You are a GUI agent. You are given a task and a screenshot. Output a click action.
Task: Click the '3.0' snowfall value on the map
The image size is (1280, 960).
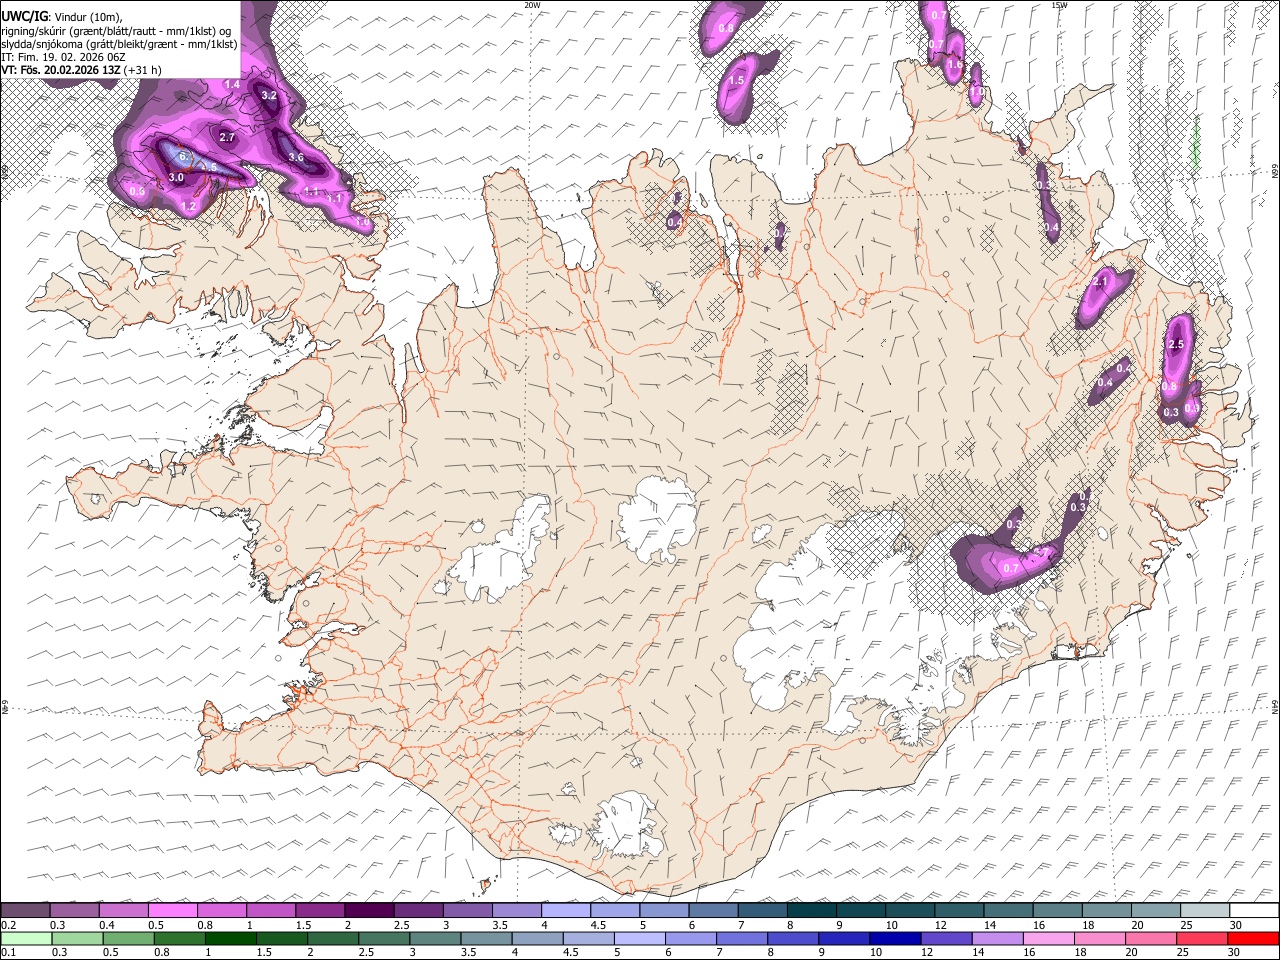[176, 177]
